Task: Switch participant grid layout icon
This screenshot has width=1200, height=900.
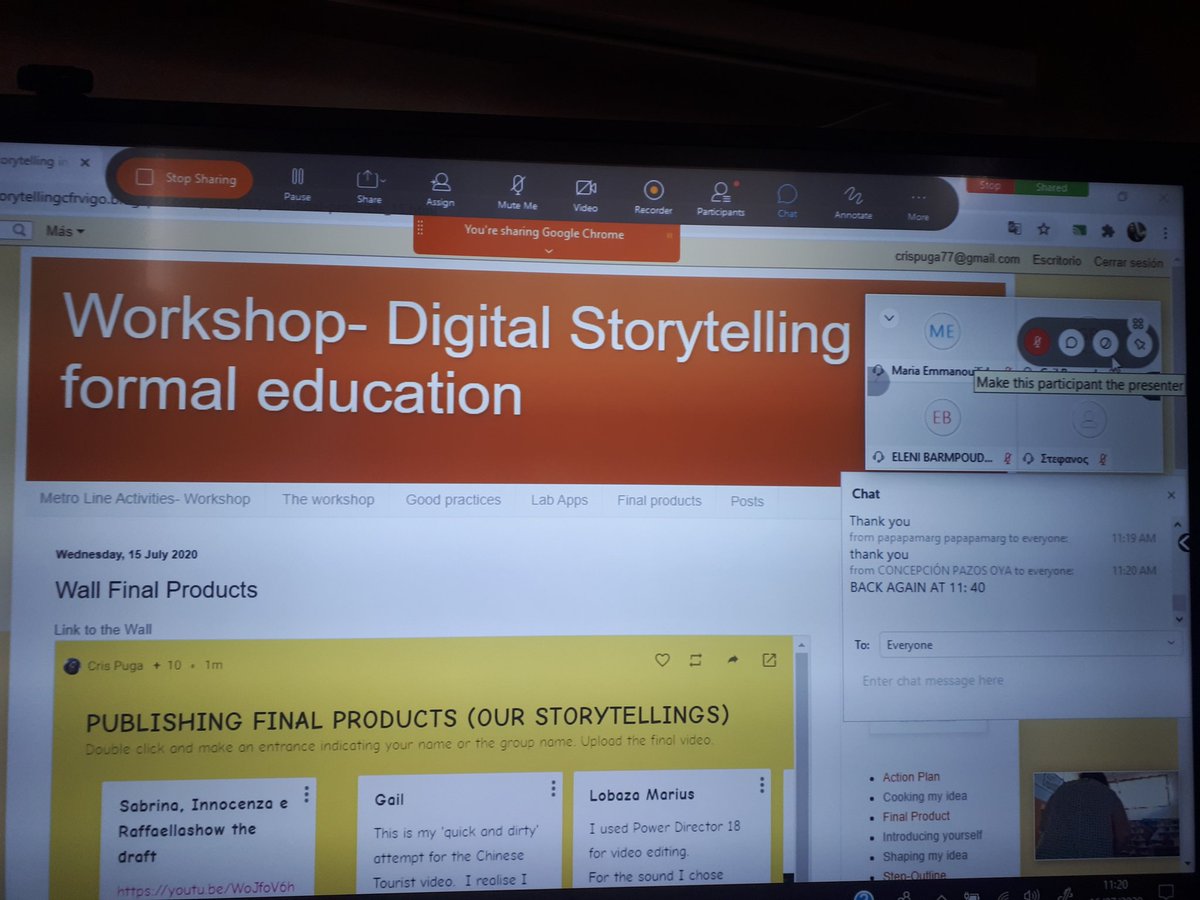Action: tap(1138, 323)
